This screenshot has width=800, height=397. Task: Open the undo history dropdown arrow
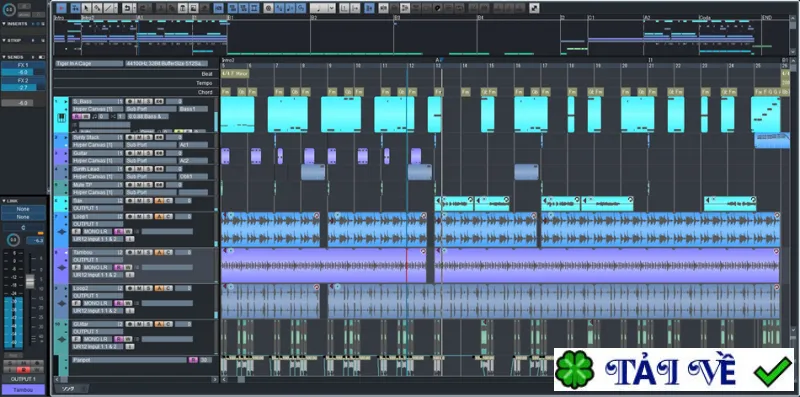(135, 8)
